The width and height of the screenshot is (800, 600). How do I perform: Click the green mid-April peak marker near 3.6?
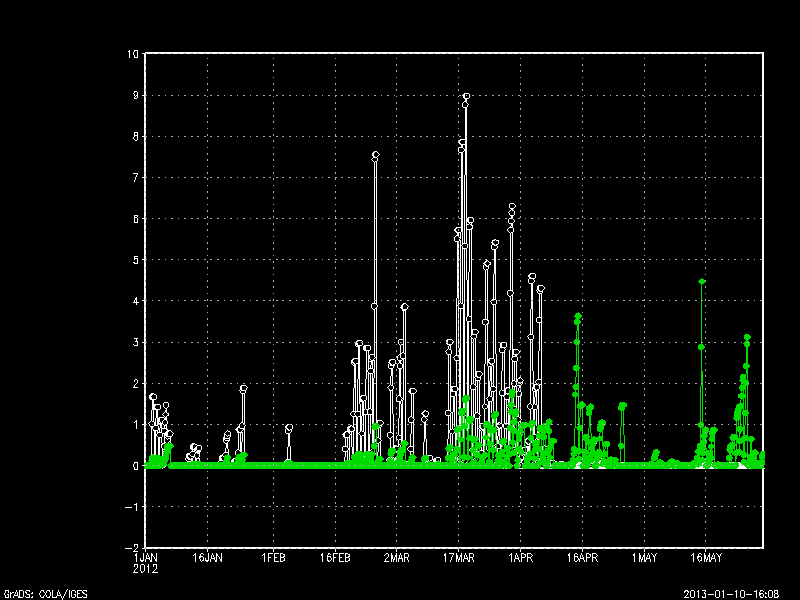578,316
